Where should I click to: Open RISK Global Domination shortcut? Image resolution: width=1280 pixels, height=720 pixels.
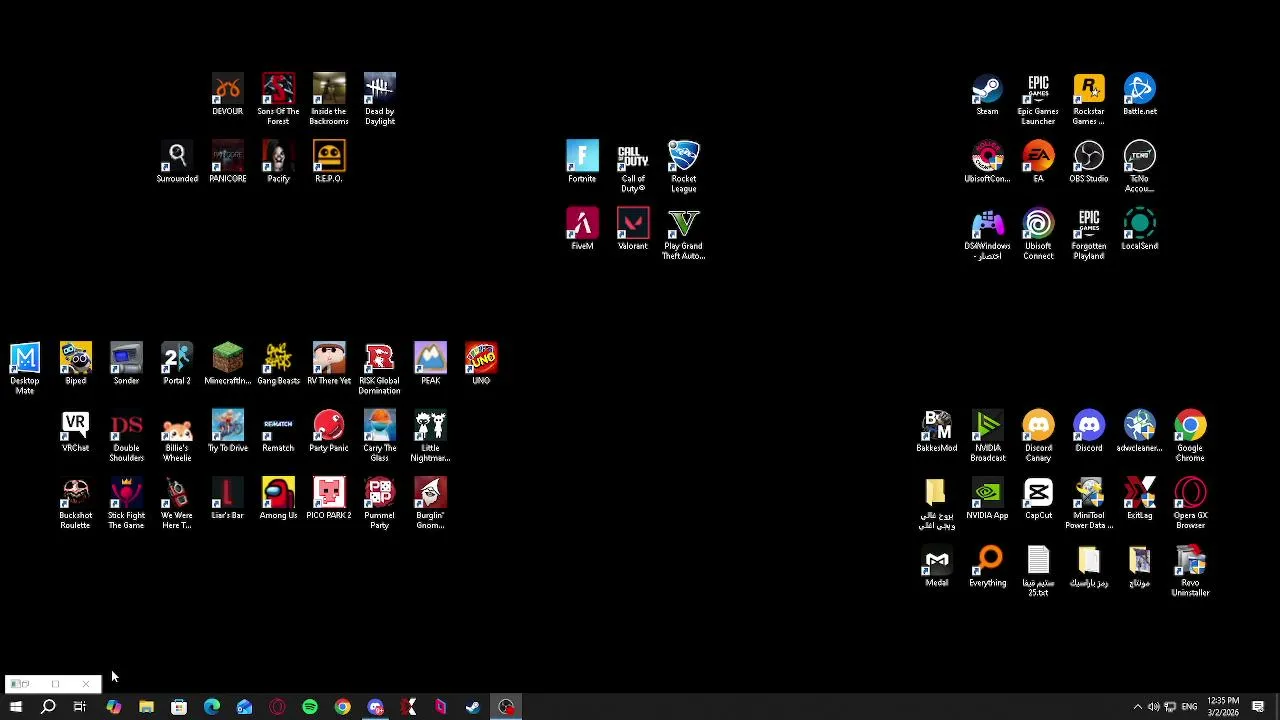pos(380,368)
